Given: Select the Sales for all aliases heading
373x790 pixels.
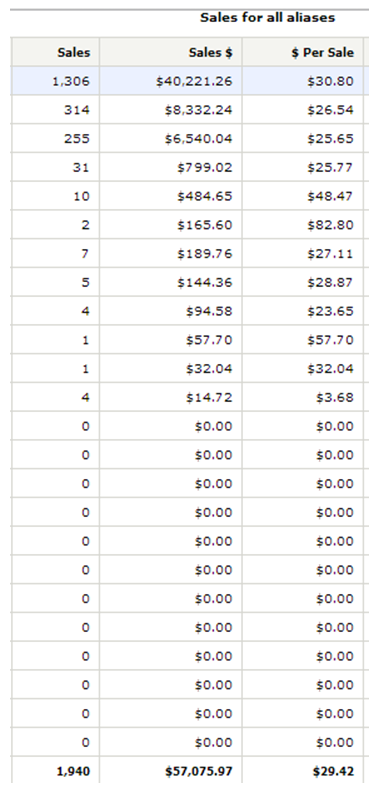Looking at the screenshot, I should (268, 18).
